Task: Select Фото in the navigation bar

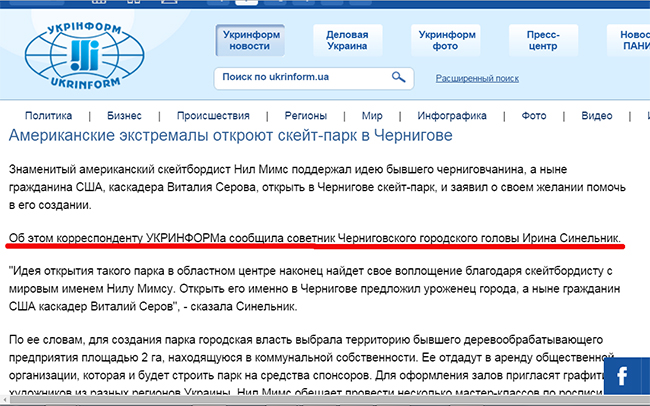Action: [x=533, y=115]
